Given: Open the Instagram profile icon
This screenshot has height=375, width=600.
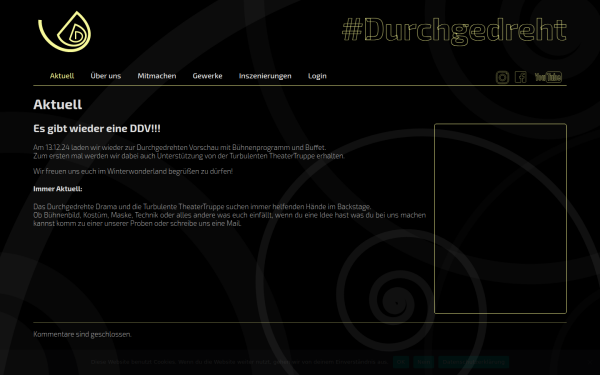Looking at the screenshot, I should click(x=502, y=77).
